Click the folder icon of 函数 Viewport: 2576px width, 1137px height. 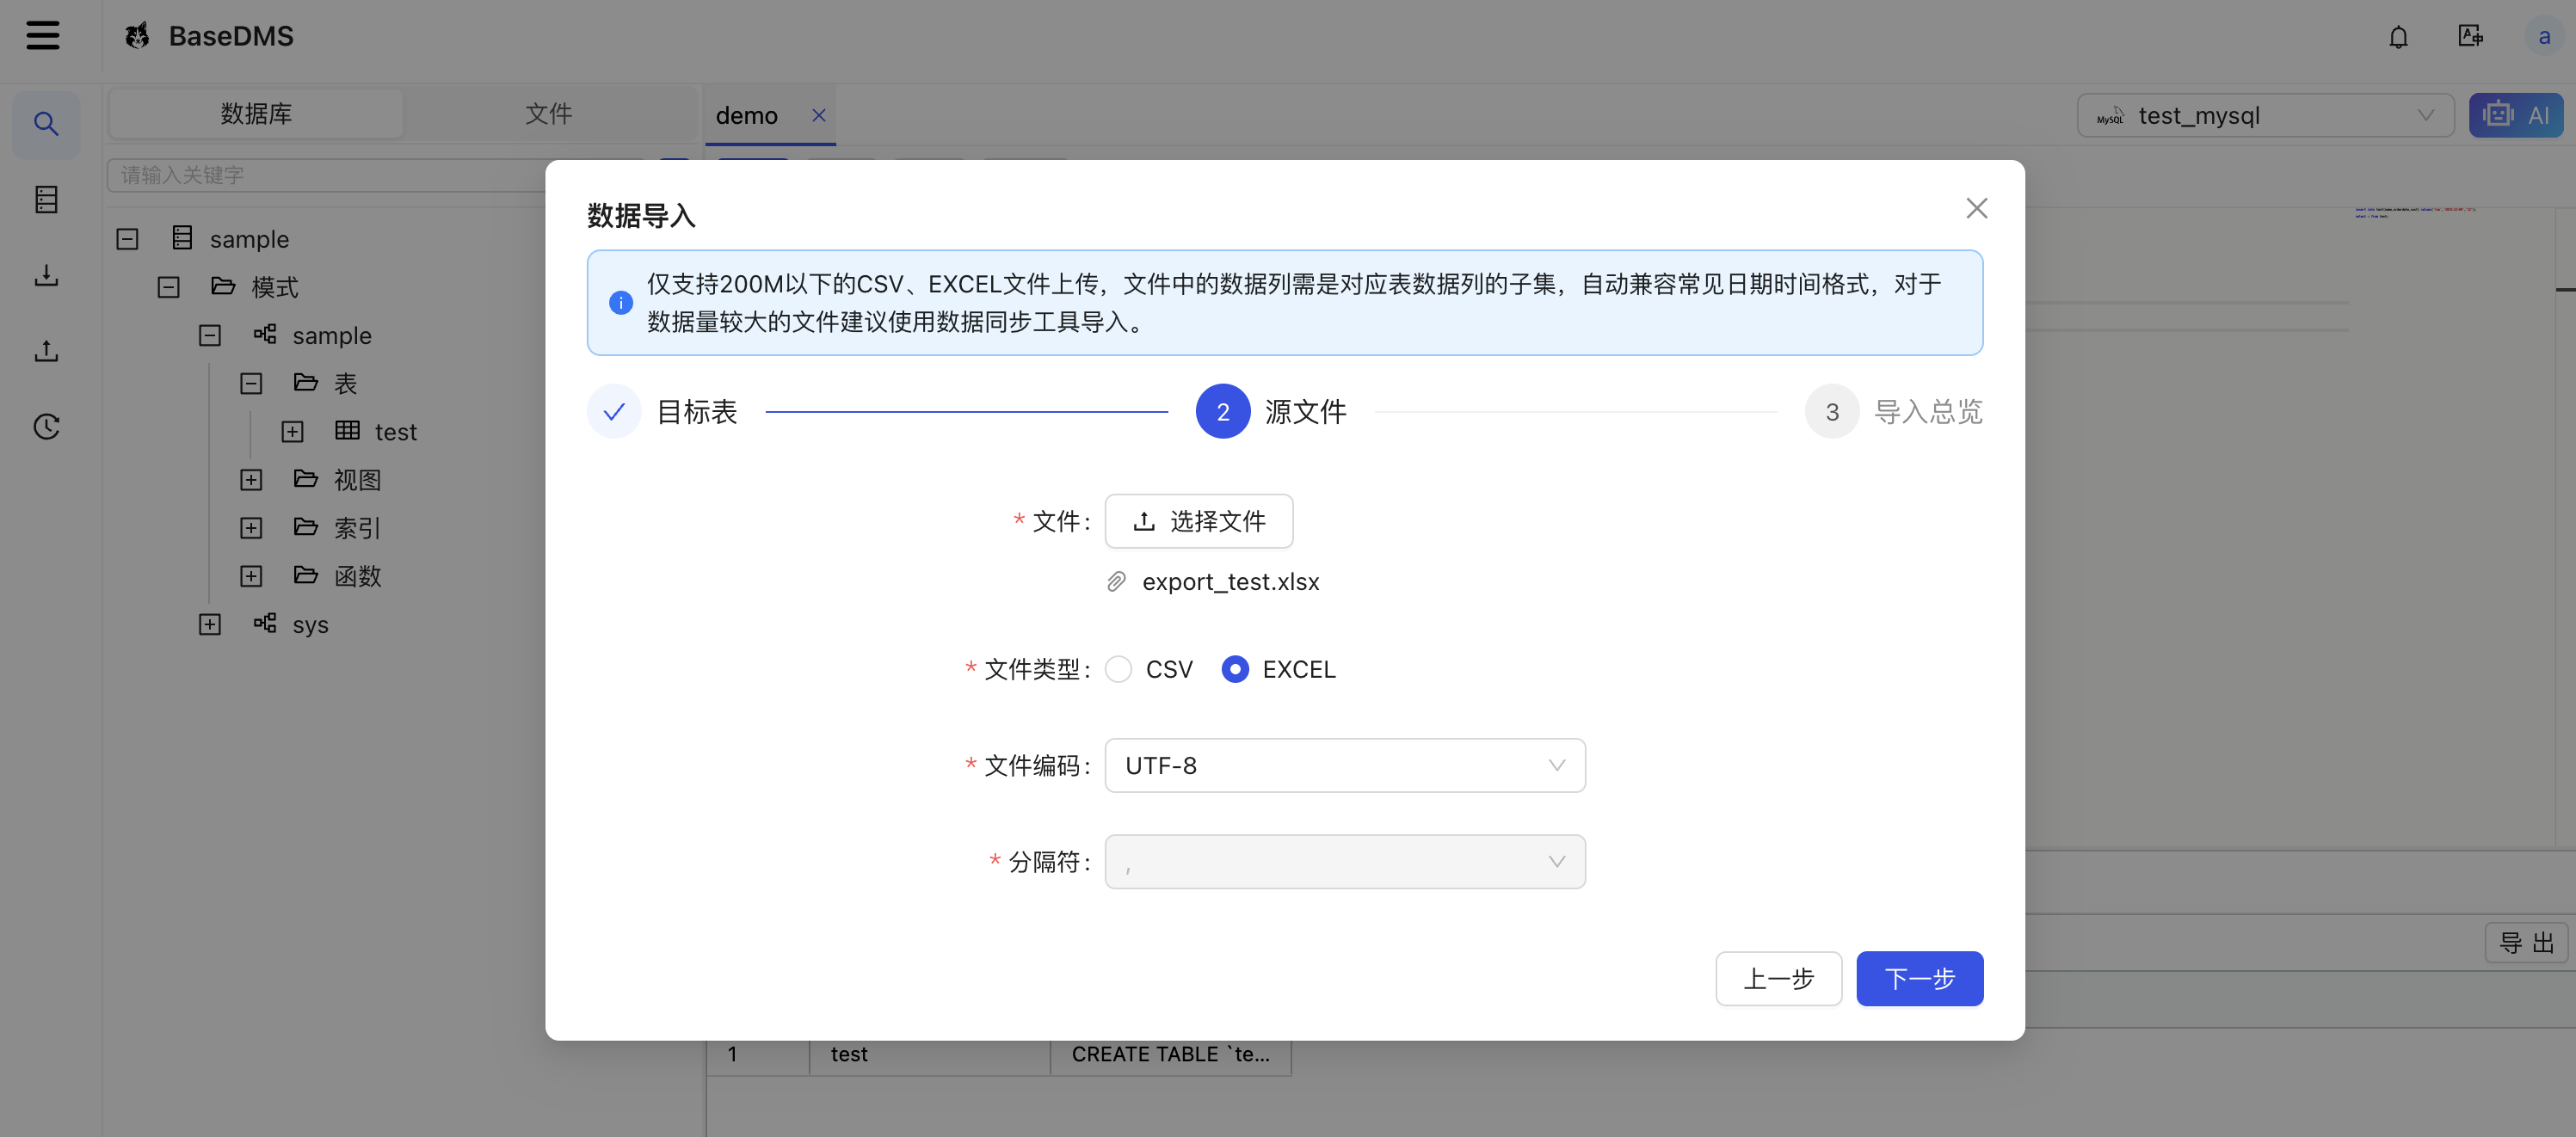(305, 574)
